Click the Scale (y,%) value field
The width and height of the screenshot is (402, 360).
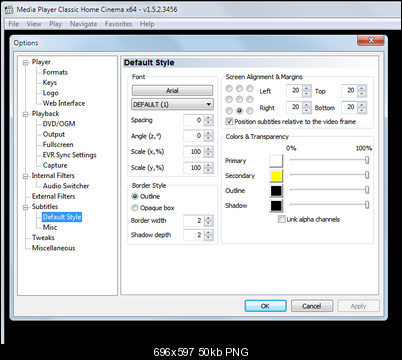tap(194, 168)
